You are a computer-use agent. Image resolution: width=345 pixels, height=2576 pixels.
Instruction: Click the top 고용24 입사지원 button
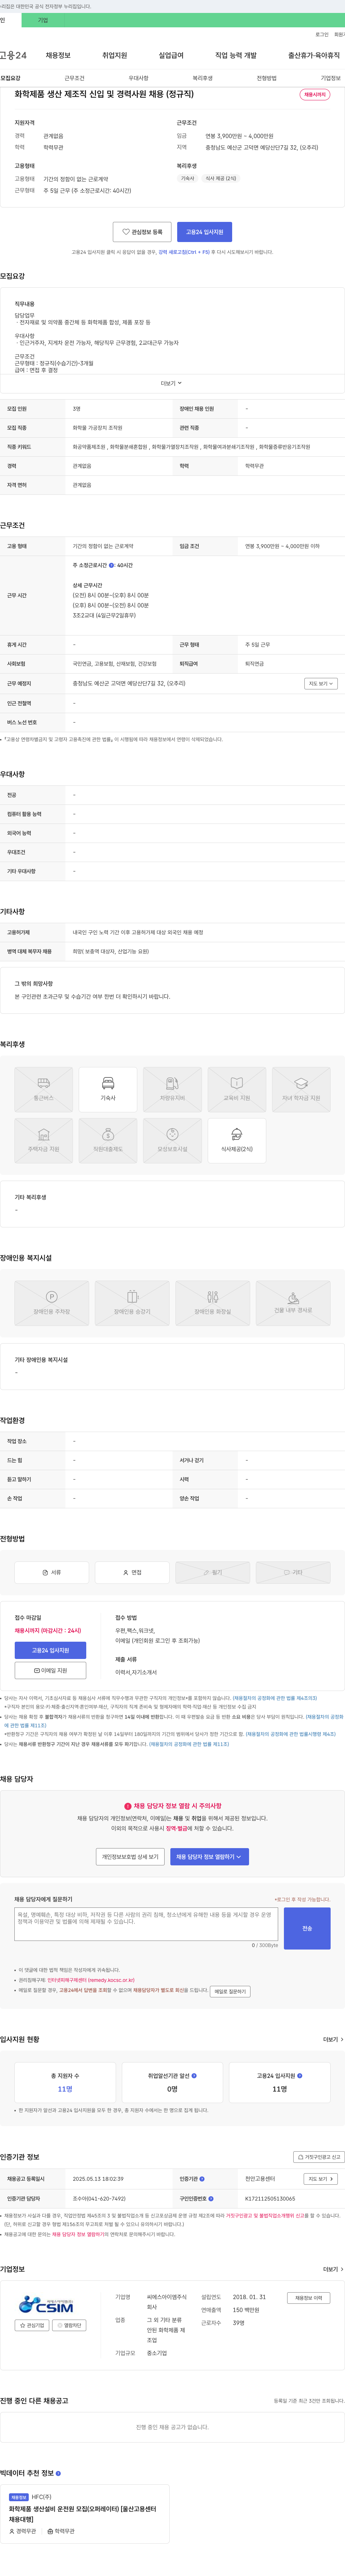pyautogui.click(x=205, y=232)
